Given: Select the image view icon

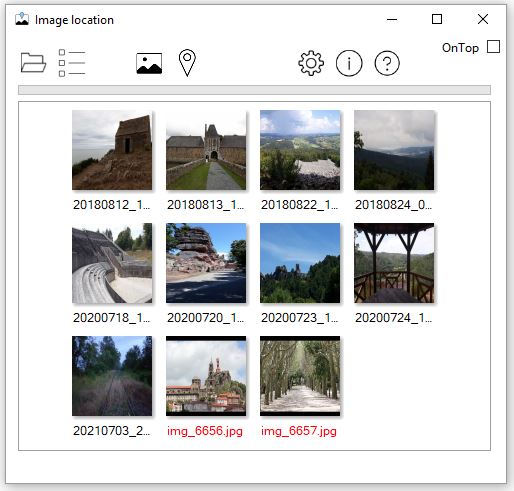Looking at the screenshot, I should click(x=149, y=63).
